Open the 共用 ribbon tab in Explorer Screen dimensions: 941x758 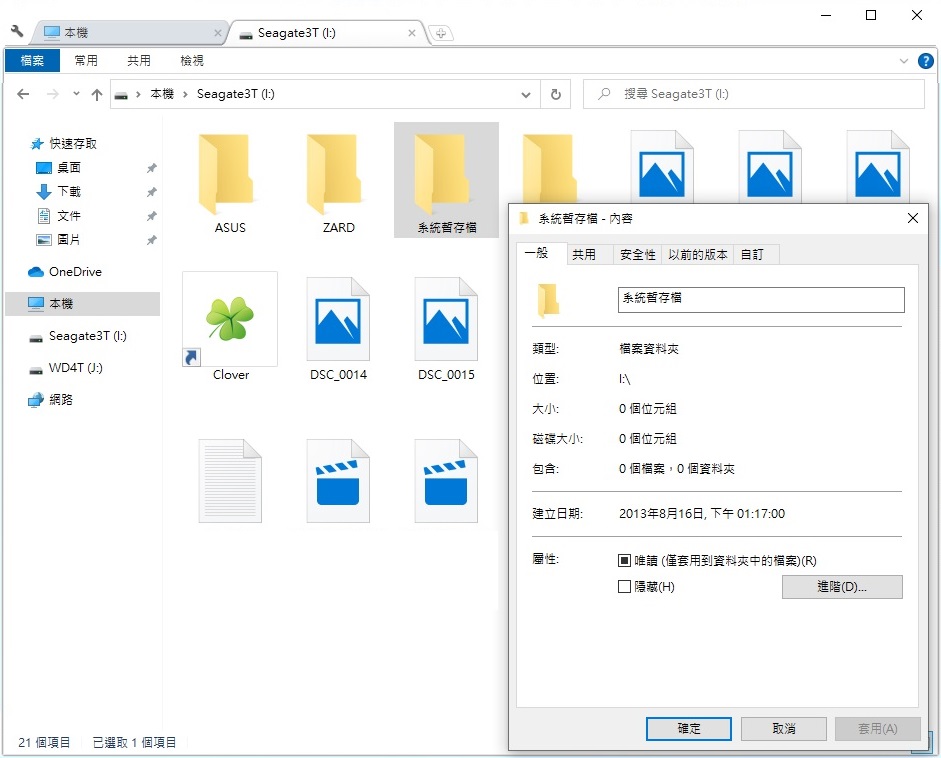click(x=139, y=61)
